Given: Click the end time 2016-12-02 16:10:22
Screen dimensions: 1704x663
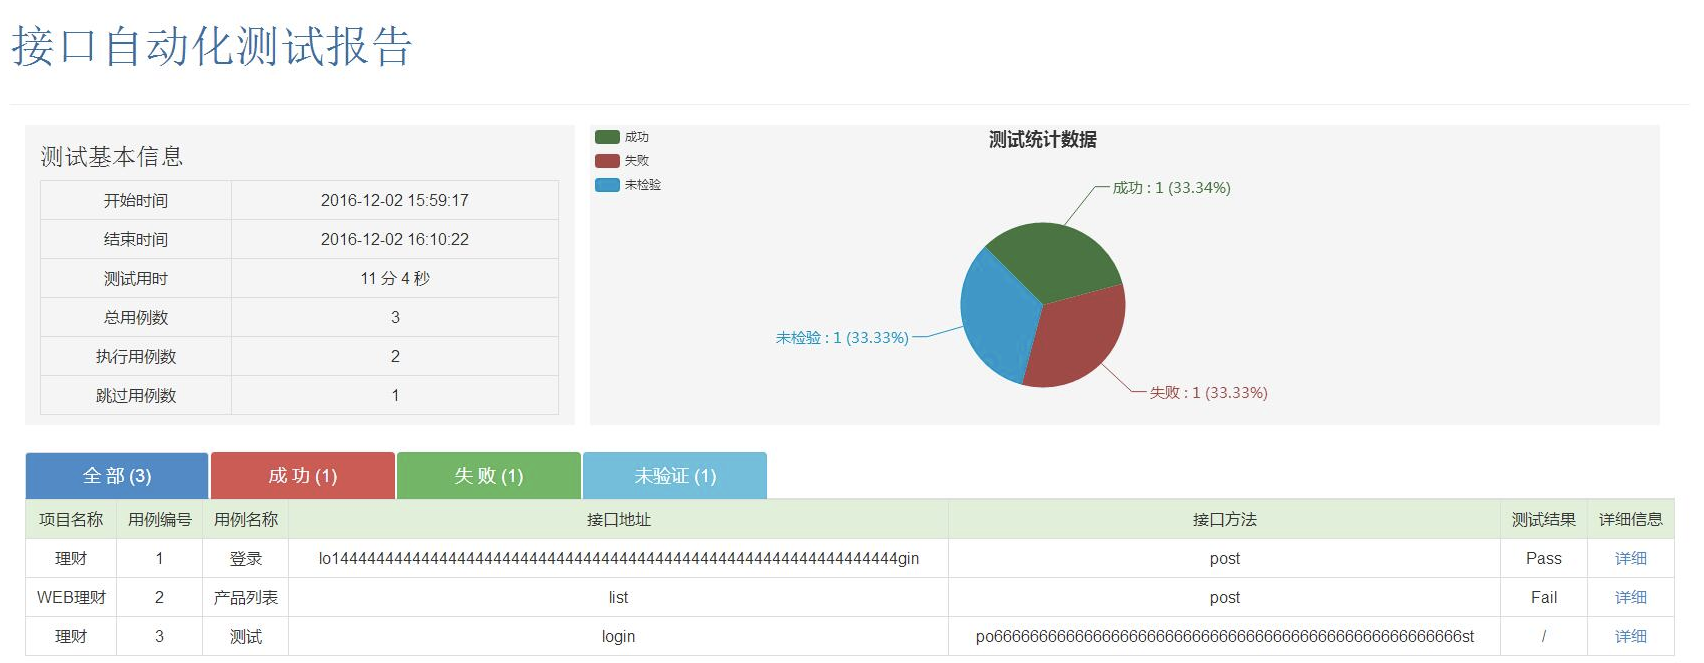Looking at the screenshot, I should coord(395,240).
